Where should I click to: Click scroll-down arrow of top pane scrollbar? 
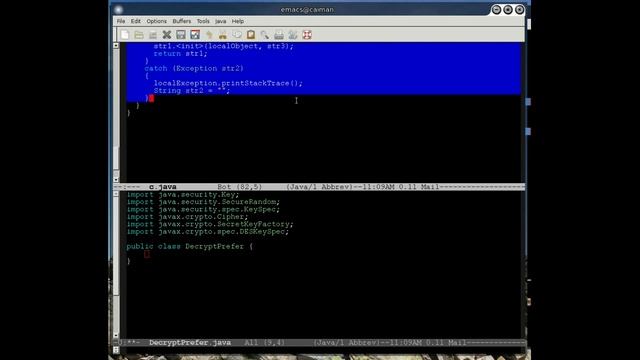click(116, 179)
